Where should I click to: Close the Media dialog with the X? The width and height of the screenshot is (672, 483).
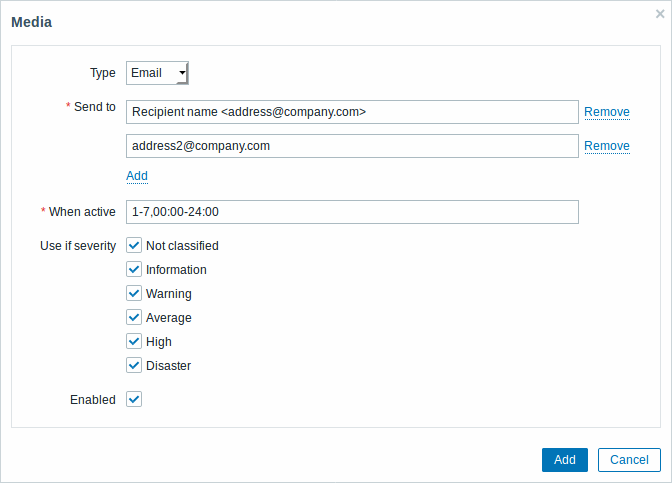tap(660, 14)
